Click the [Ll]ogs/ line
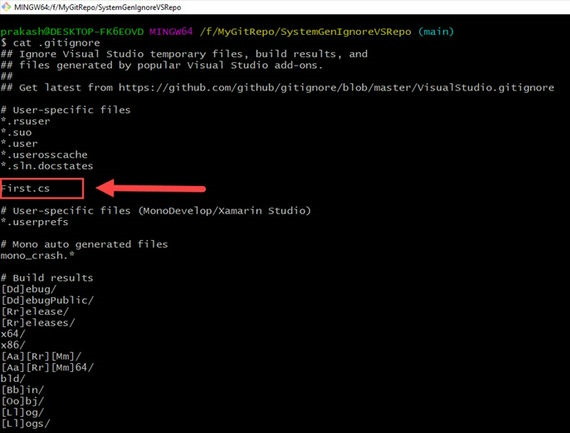Image resolution: width=570 pixels, height=433 pixels. coord(25,424)
